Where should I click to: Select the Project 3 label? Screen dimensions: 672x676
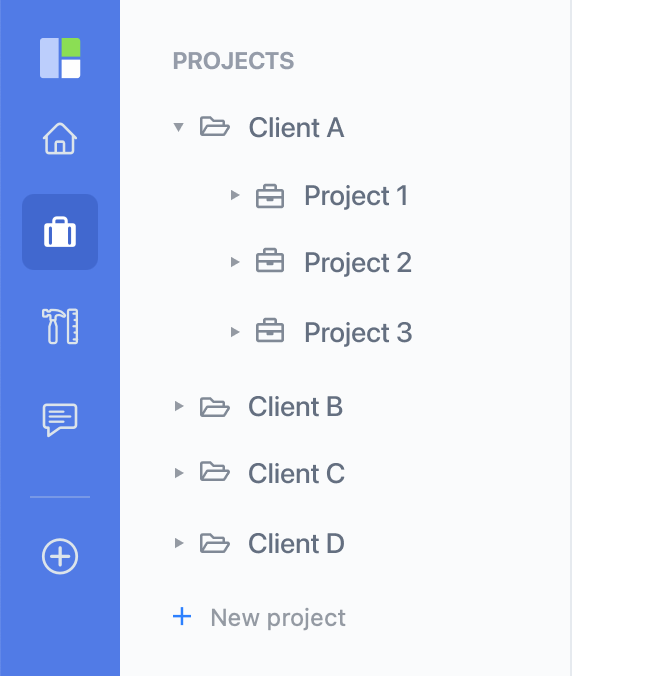(x=358, y=333)
